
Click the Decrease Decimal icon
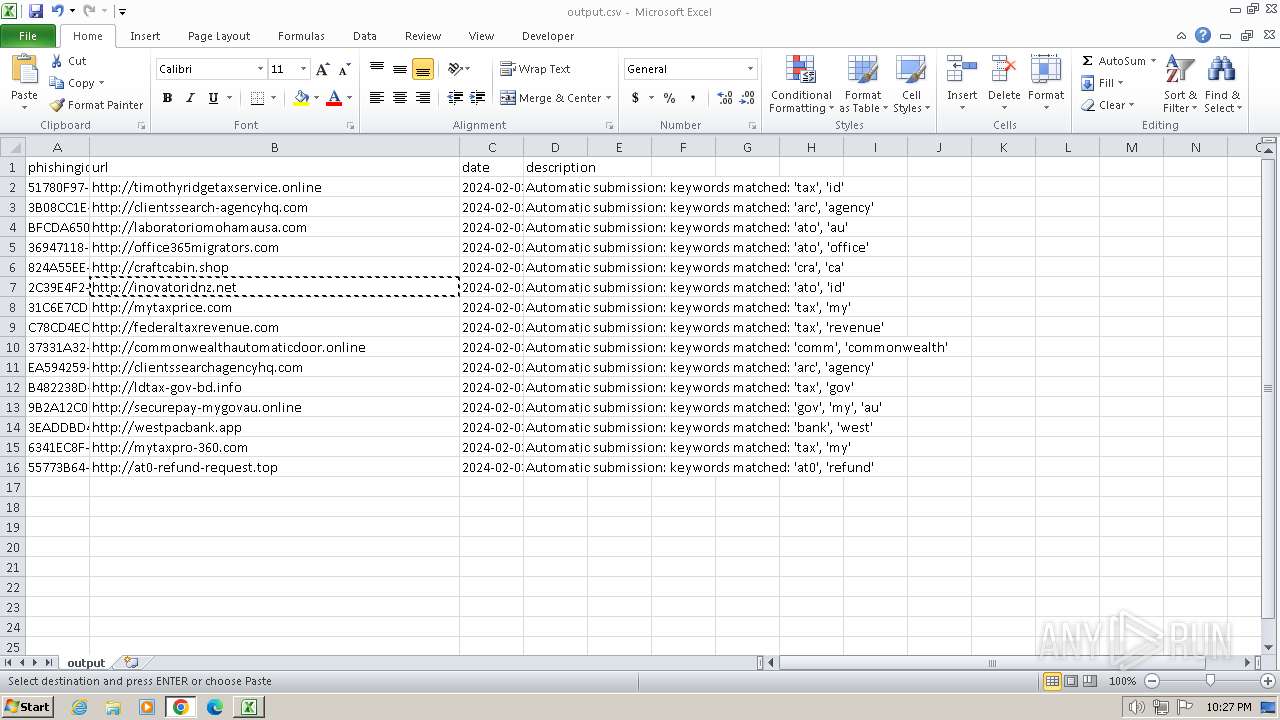coord(748,98)
